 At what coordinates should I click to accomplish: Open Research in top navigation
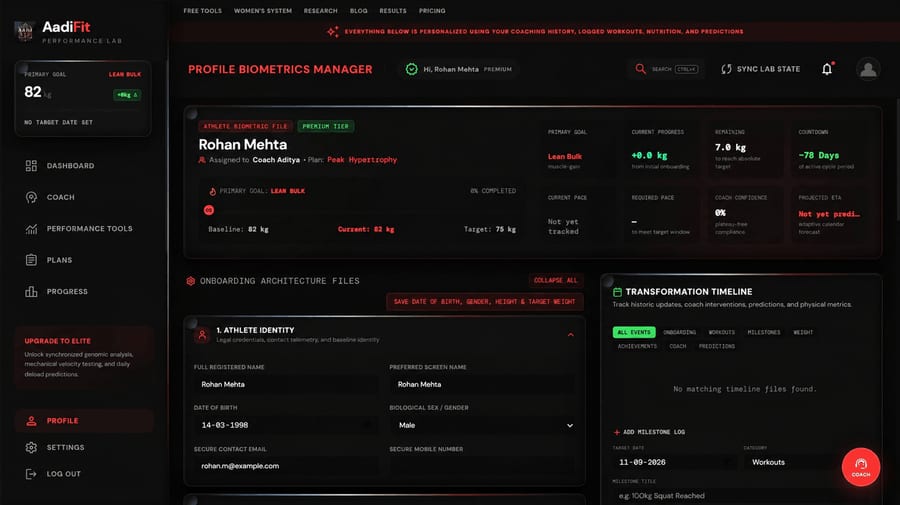pyautogui.click(x=321, y=11)
